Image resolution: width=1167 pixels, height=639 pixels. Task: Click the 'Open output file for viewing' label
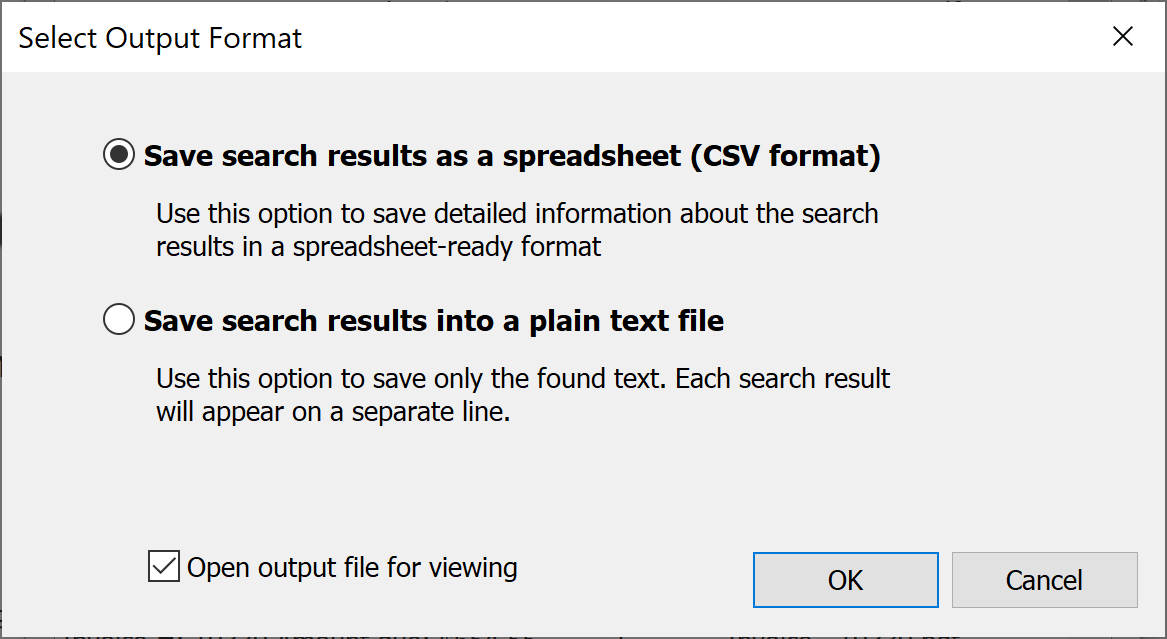[350, 566]
